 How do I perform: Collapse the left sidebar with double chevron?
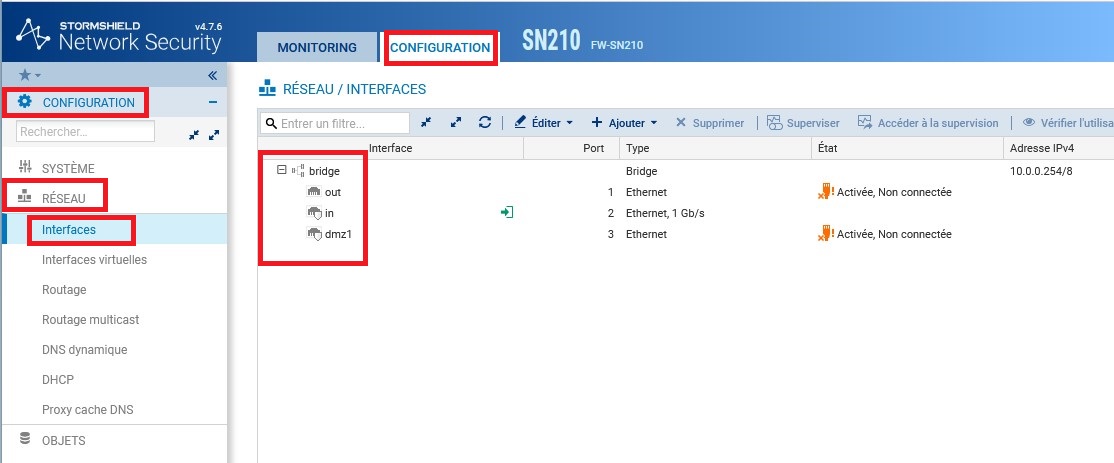point(212,75)
